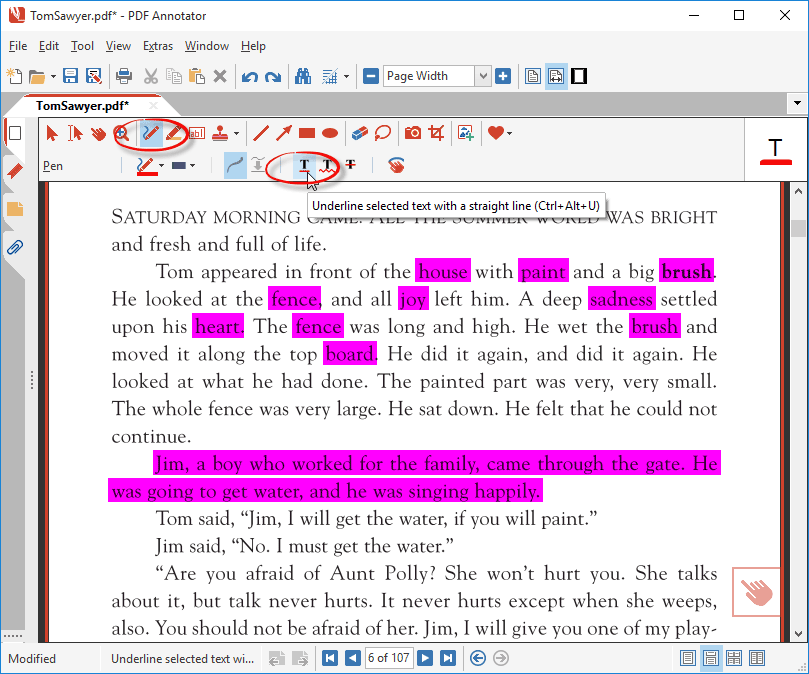Toggle wavy underline for selected text
809x674 pixels.
[327, 166]
